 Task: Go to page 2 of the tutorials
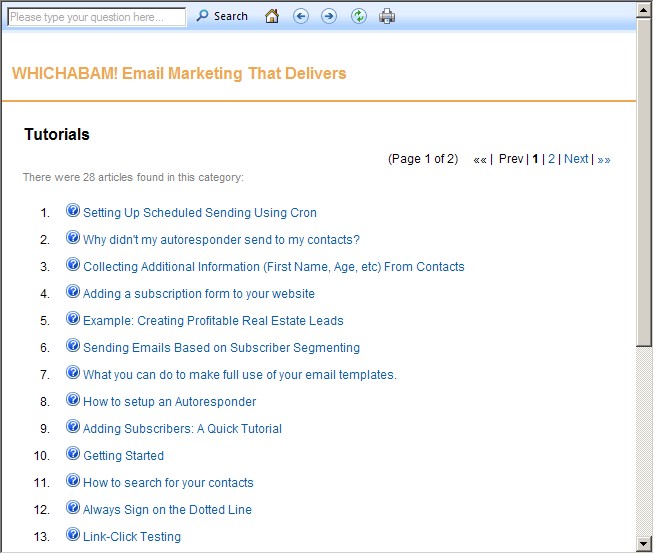pos(551,159)
